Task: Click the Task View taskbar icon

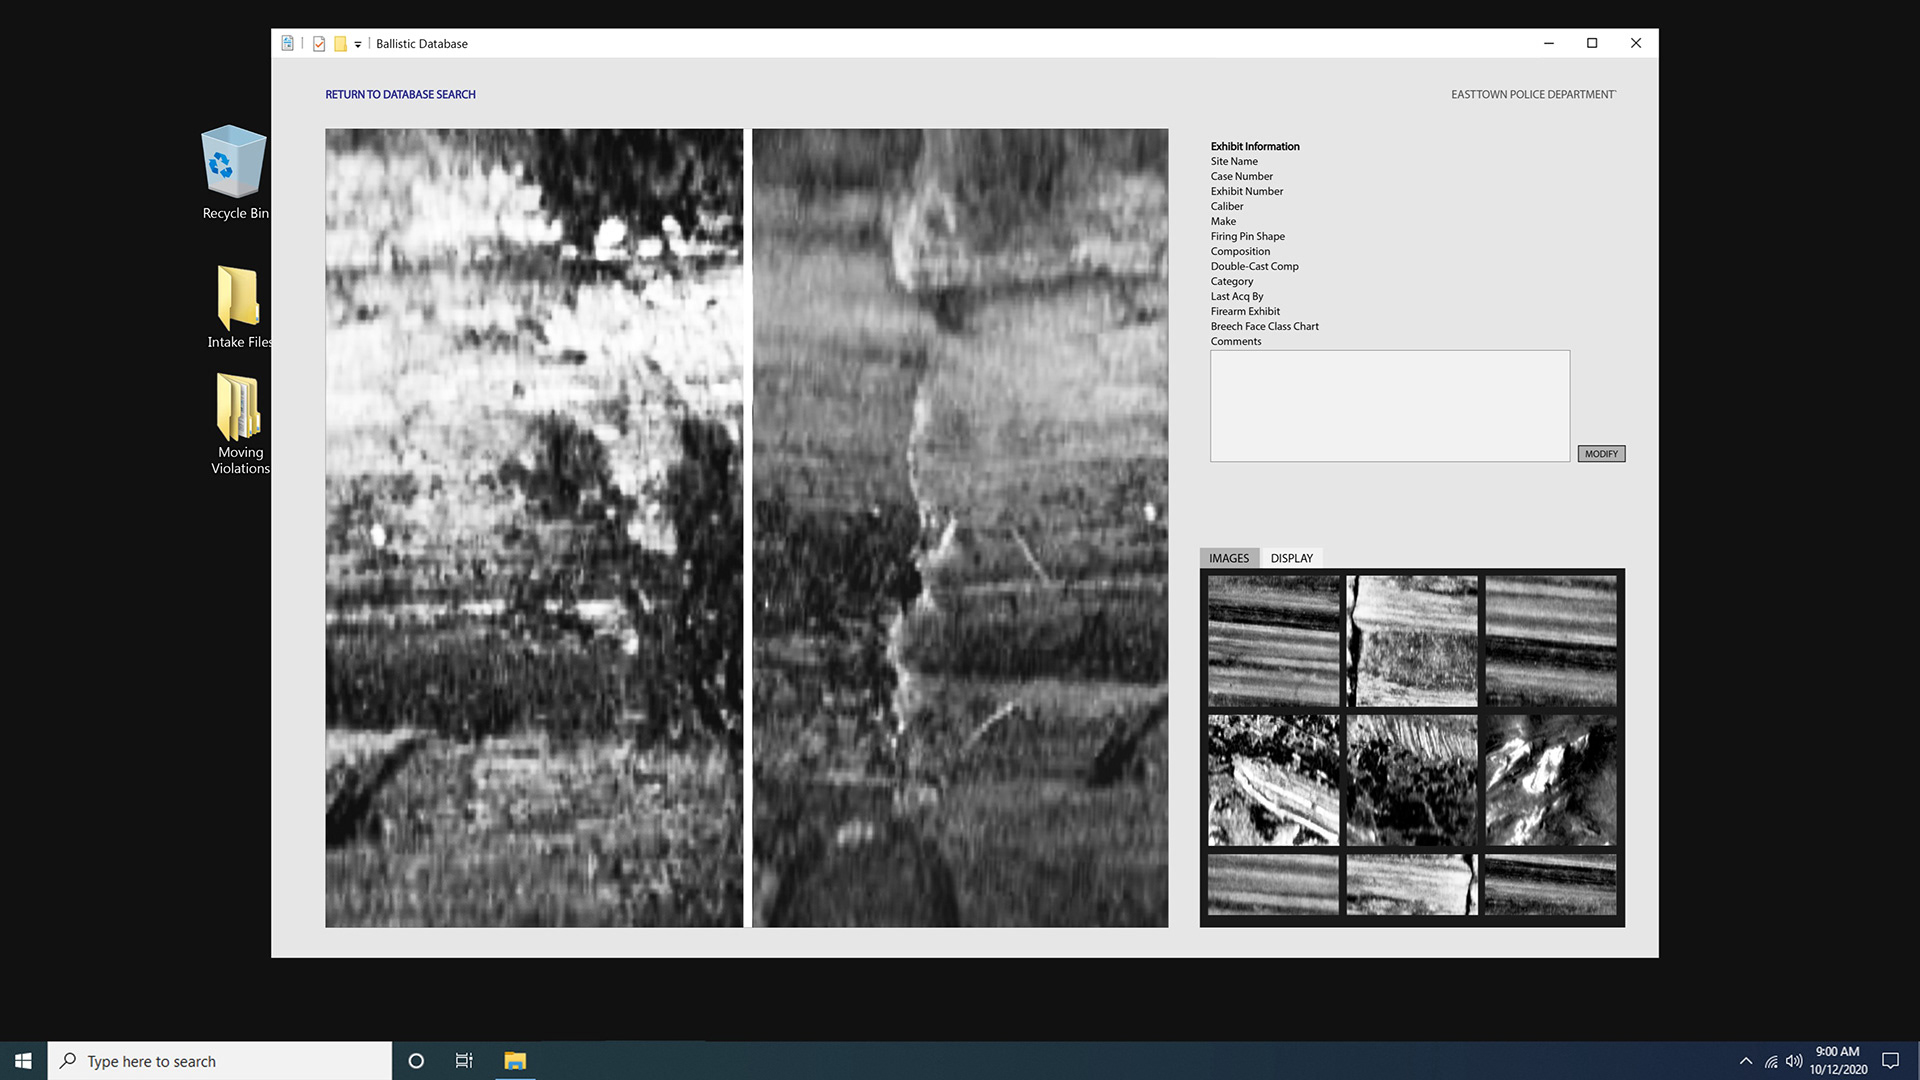Action: tap(464, 1061)
